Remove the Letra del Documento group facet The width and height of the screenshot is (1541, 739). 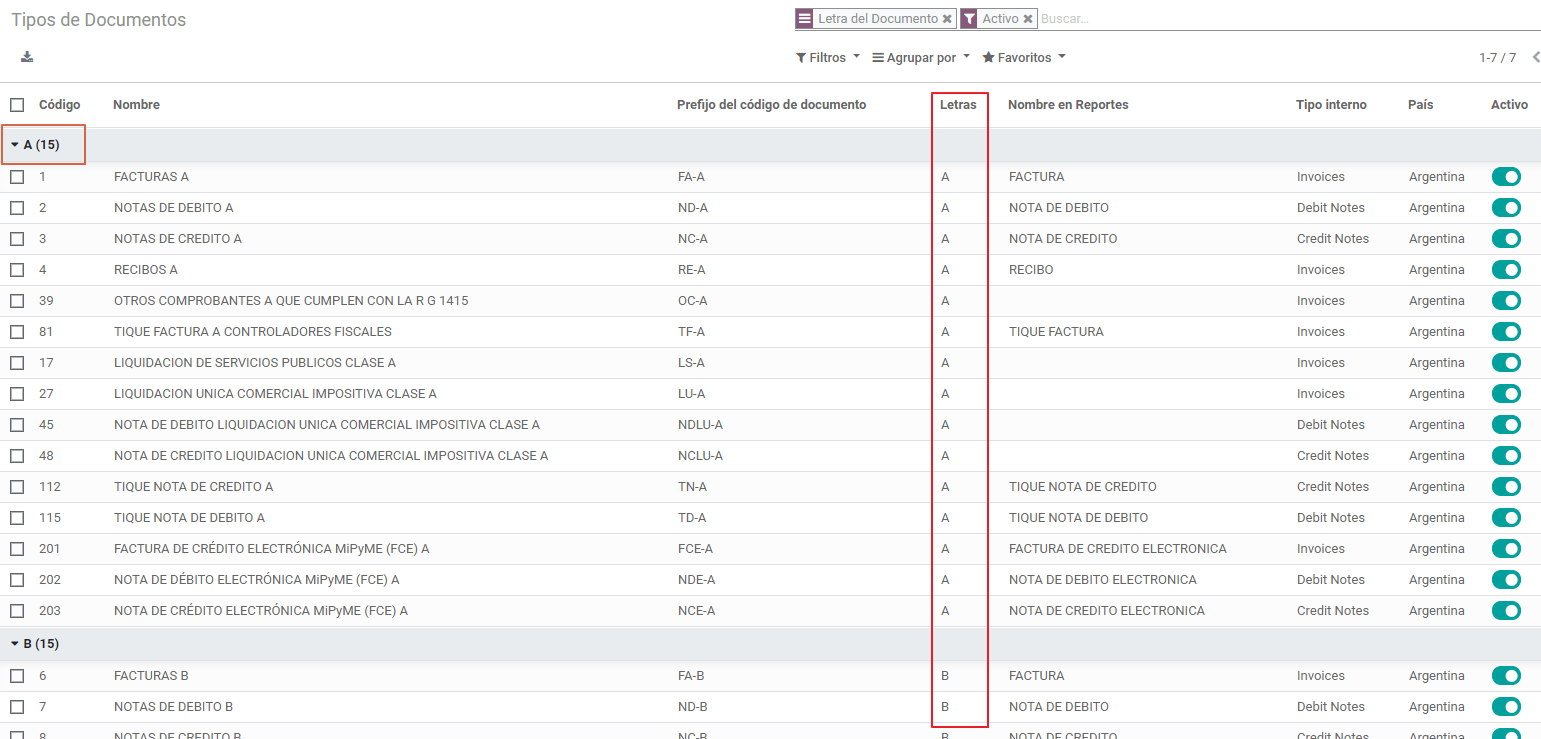coord(947,19)
